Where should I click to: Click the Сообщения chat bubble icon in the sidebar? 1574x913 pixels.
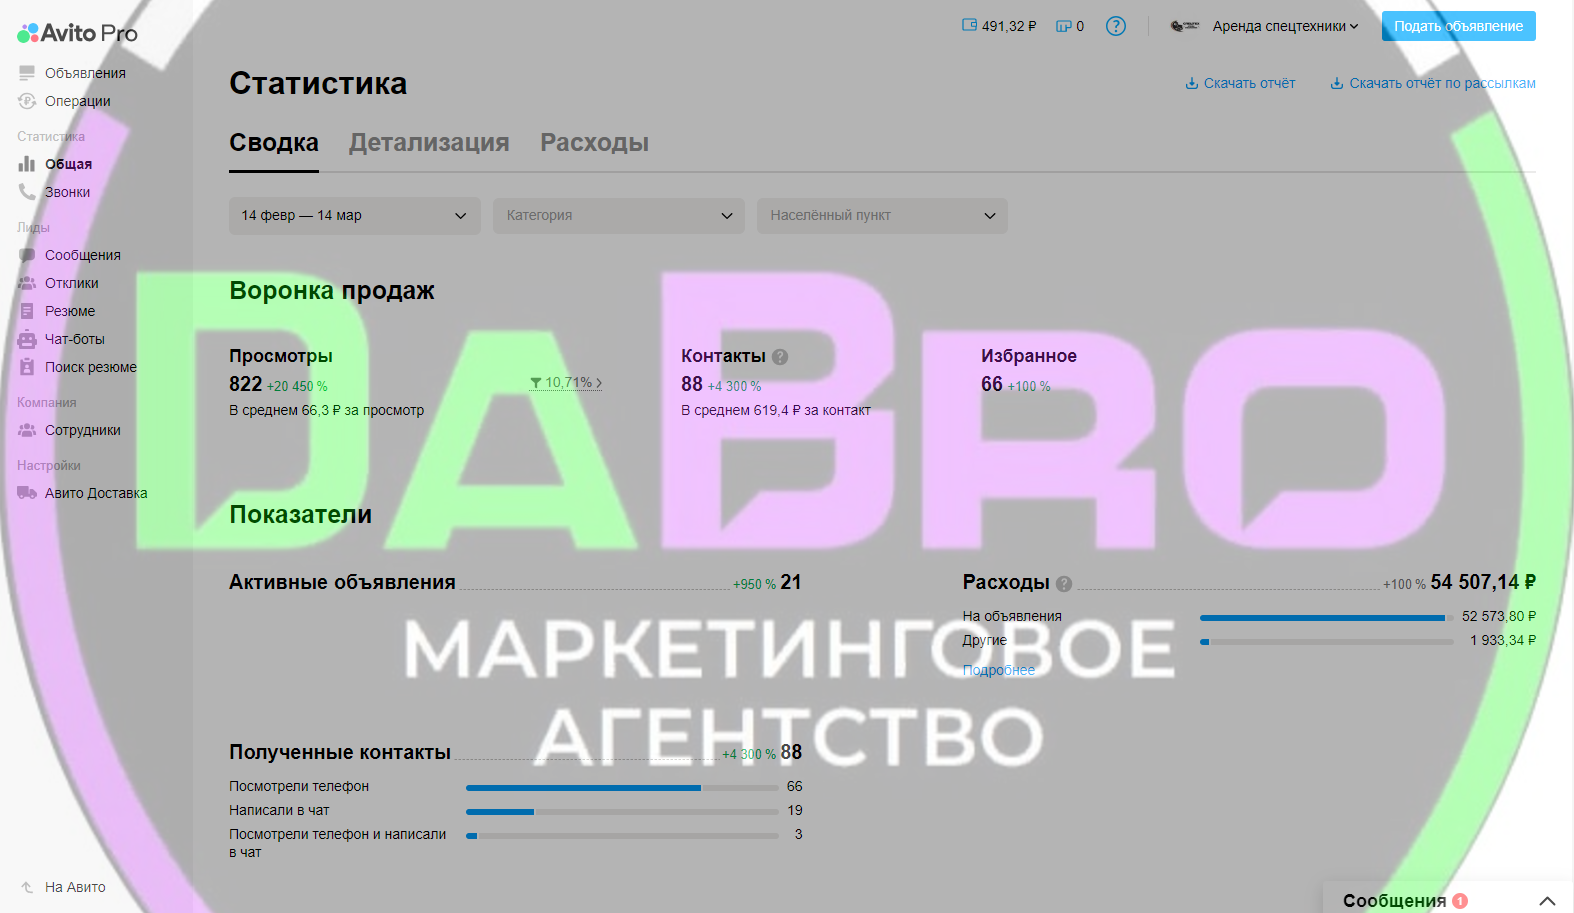(27, 255)
